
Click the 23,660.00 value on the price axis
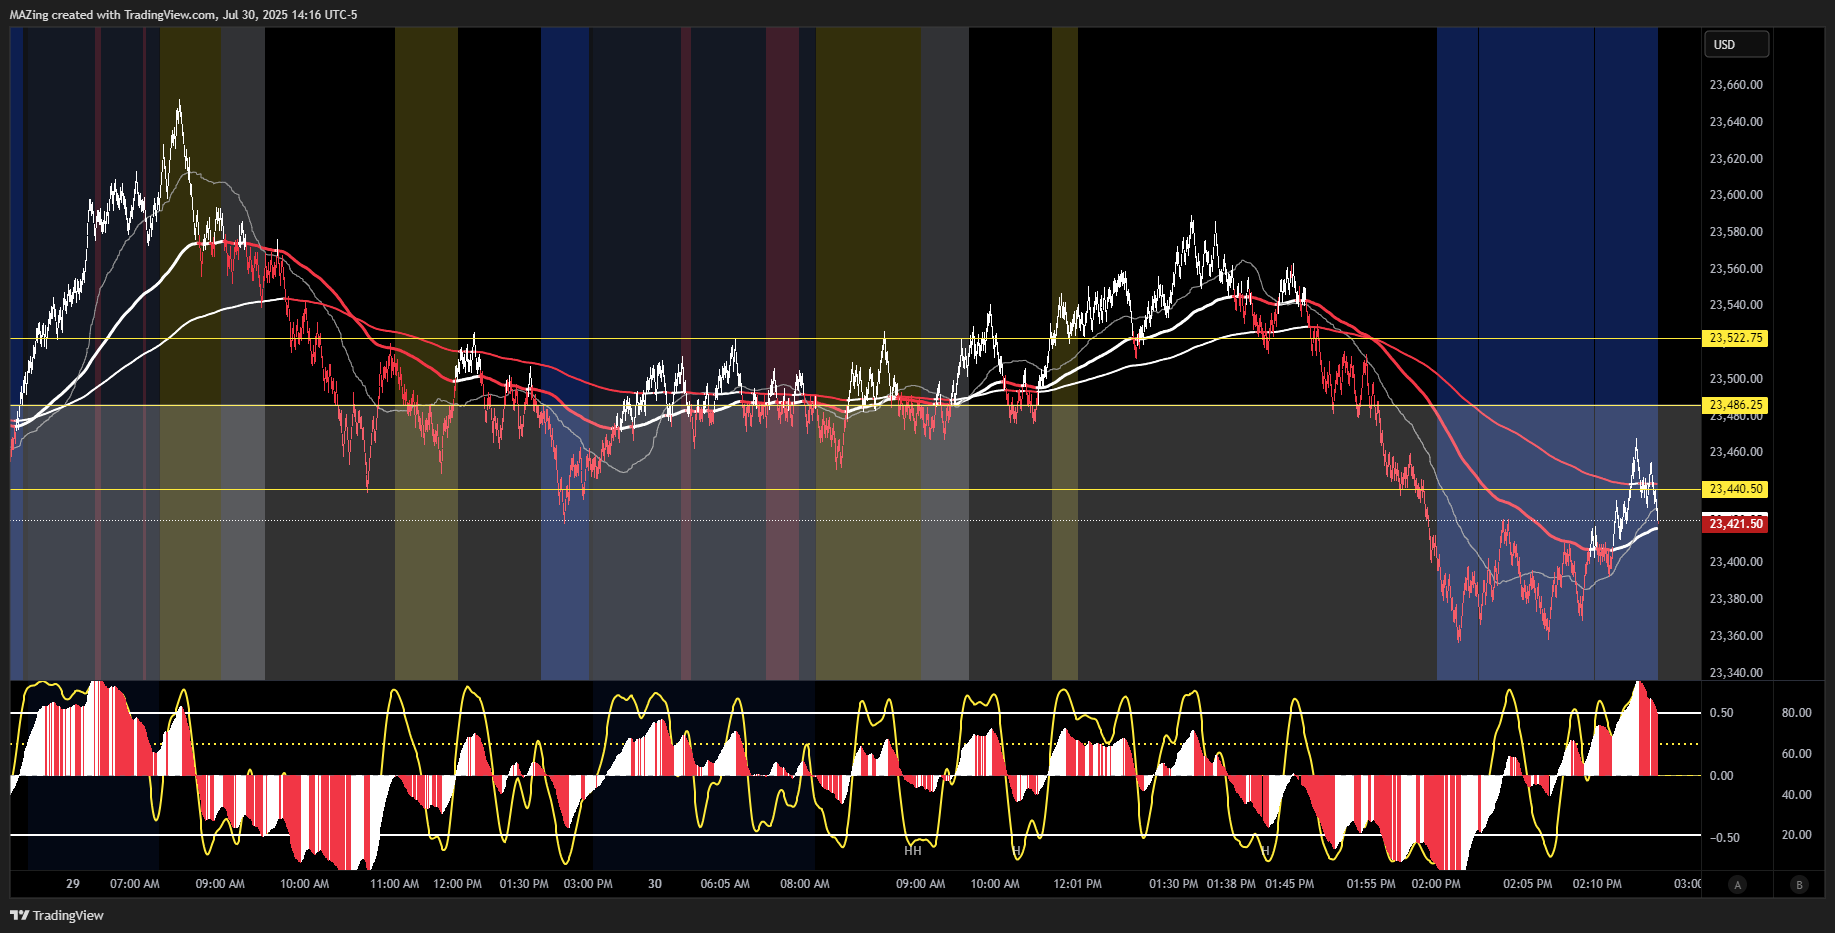pyautogui.click(x=1736, y=85)
